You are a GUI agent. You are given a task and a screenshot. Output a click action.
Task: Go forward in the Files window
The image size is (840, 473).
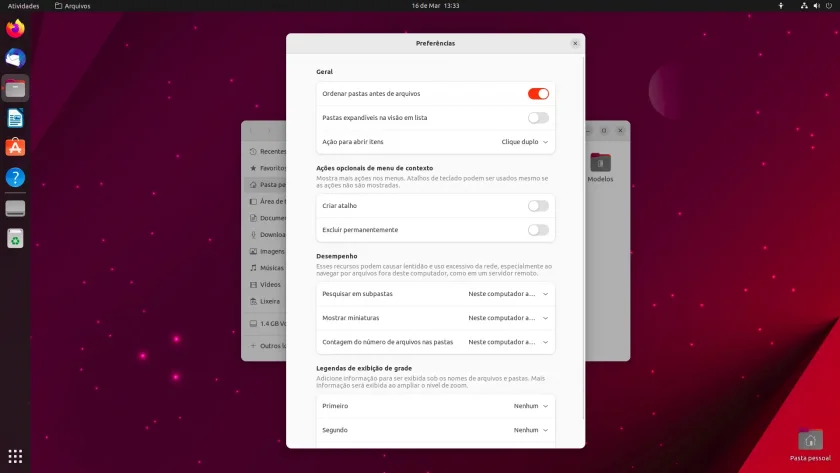pyautogui.click(x=269, y=131)
